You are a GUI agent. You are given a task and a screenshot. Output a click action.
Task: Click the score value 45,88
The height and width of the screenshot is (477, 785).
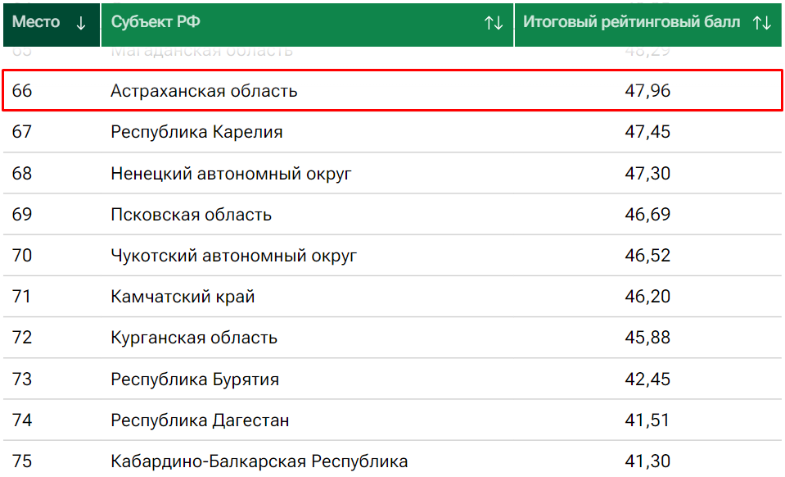pos(647,337)
